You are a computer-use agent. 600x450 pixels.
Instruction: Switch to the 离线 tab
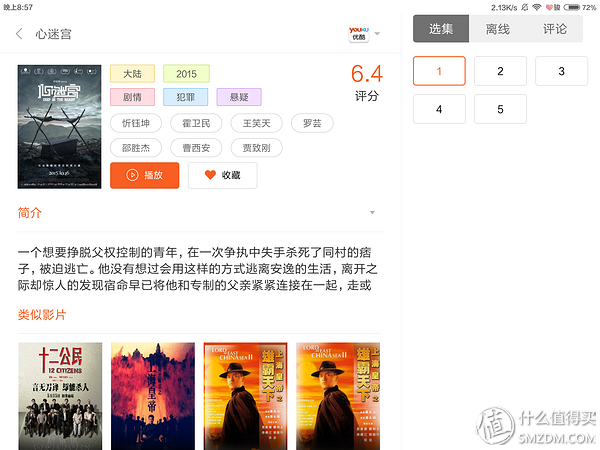pos(497,29)
